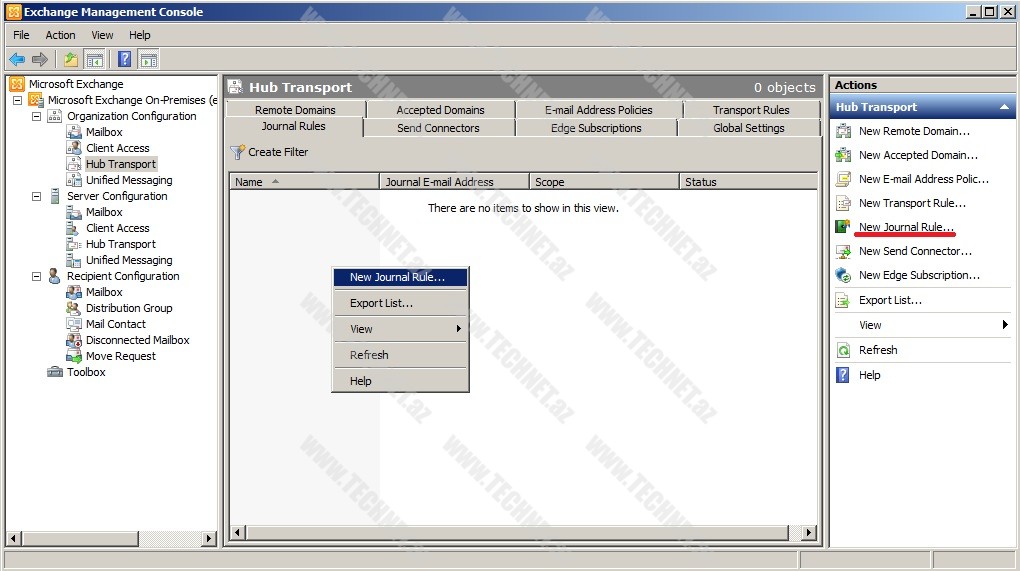Click the New Transport Rule icon
Image resolution: width=1020 pixels, height=571 pixels.
[x=843, y=203]
